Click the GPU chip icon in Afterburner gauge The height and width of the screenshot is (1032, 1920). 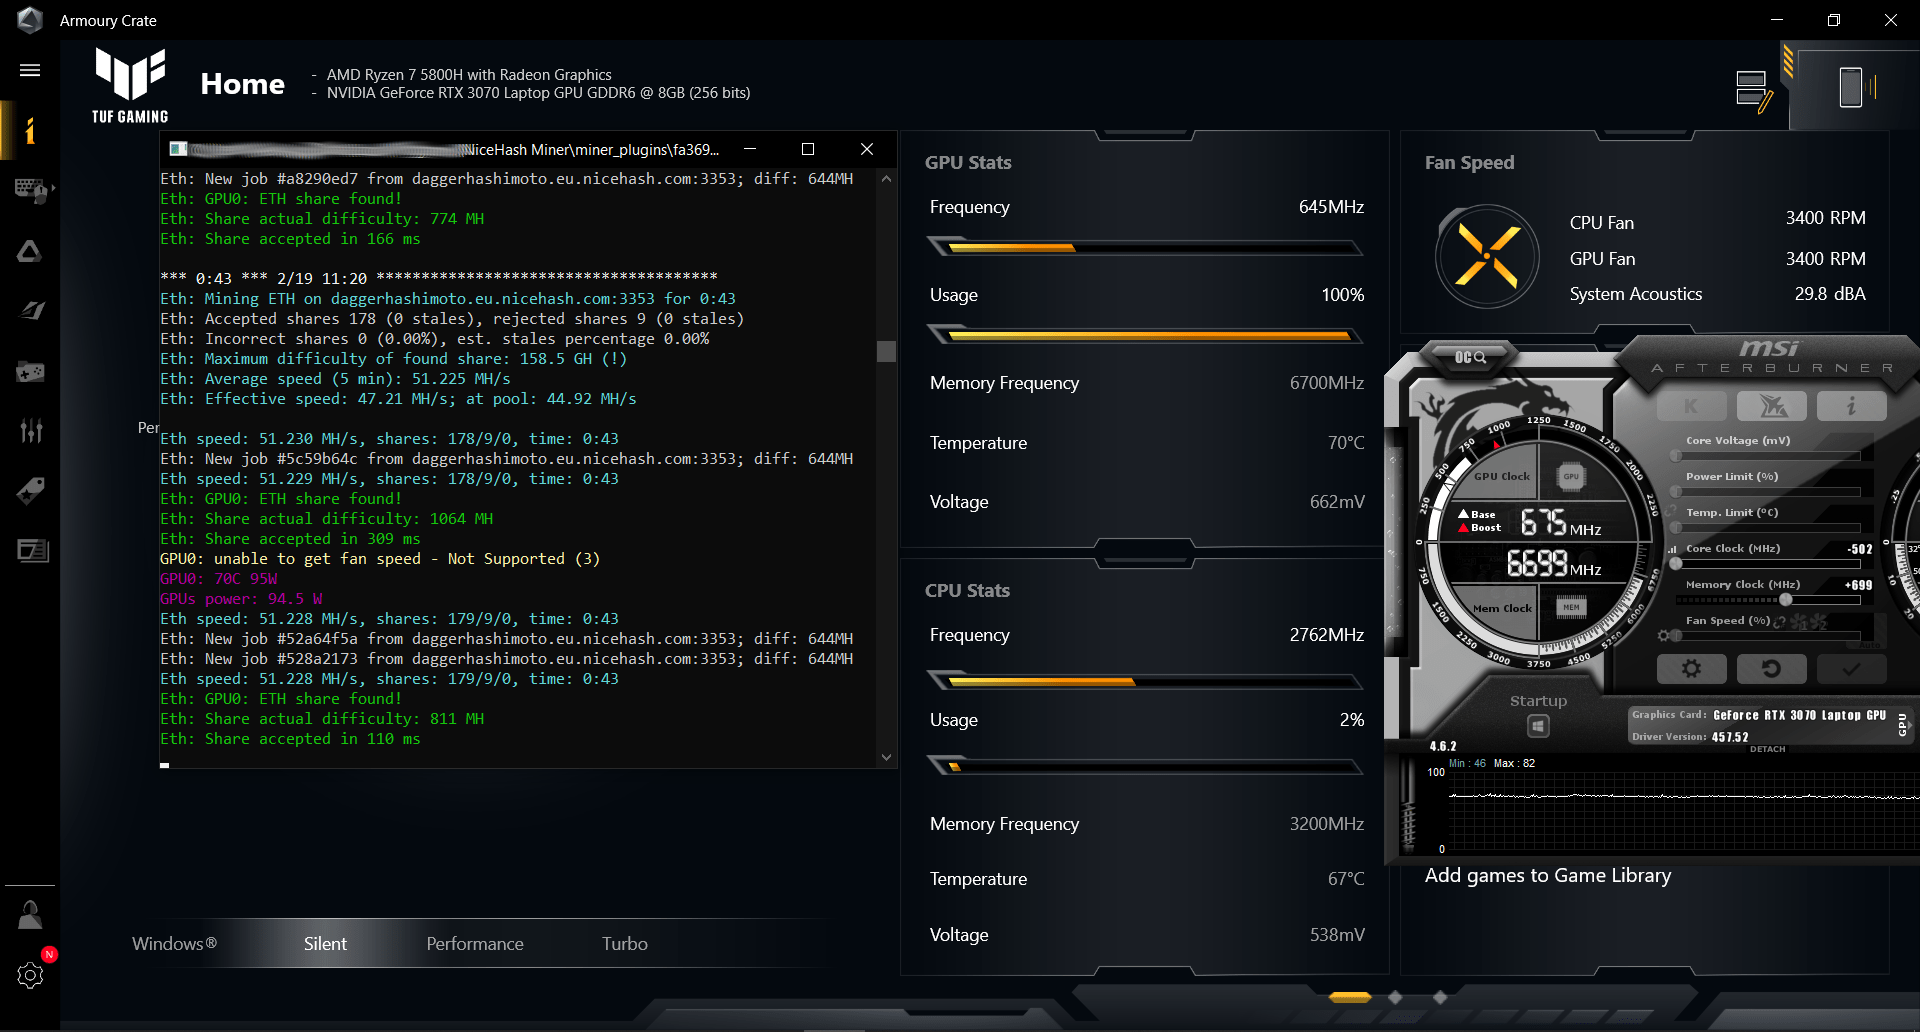tap(1571, 477)
